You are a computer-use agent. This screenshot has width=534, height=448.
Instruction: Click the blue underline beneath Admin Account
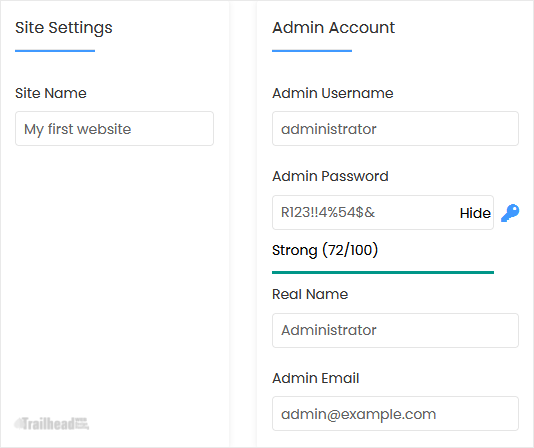coord(312,51)
